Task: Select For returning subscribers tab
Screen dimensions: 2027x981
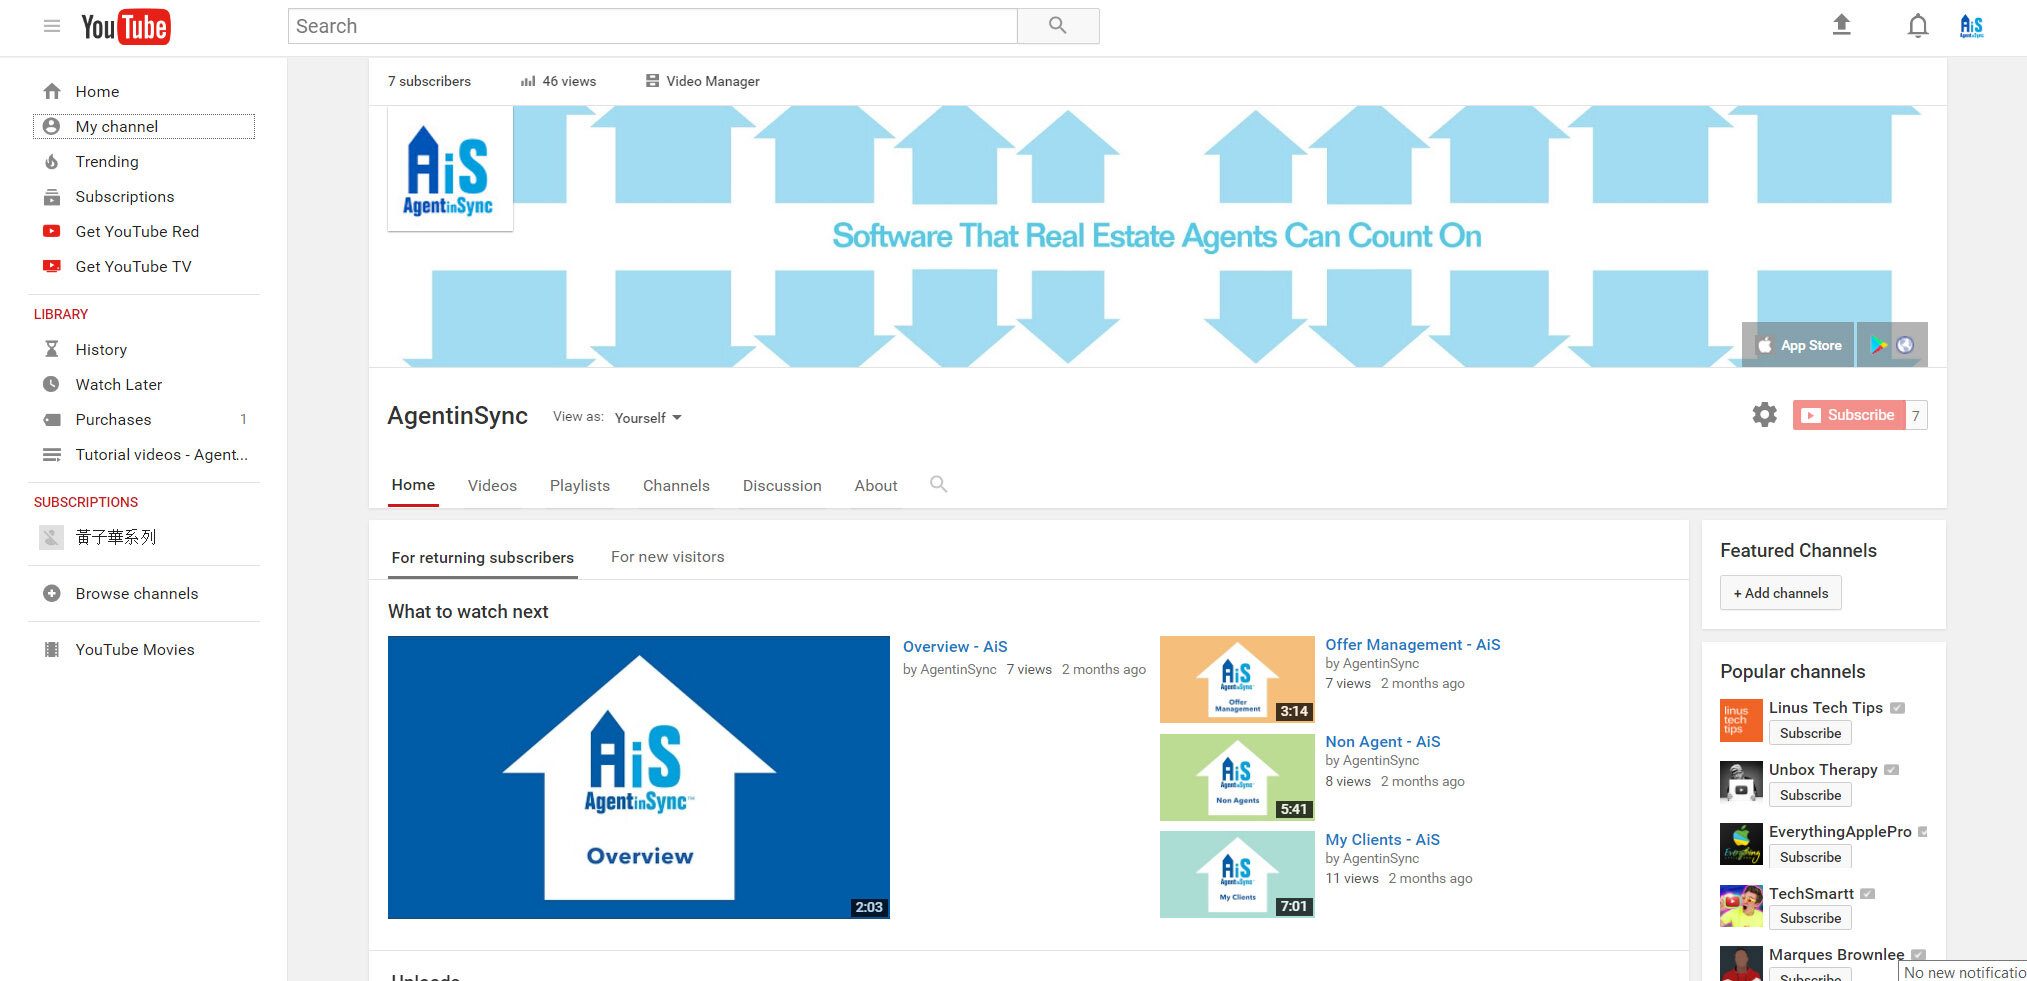Action: [483, 558]
